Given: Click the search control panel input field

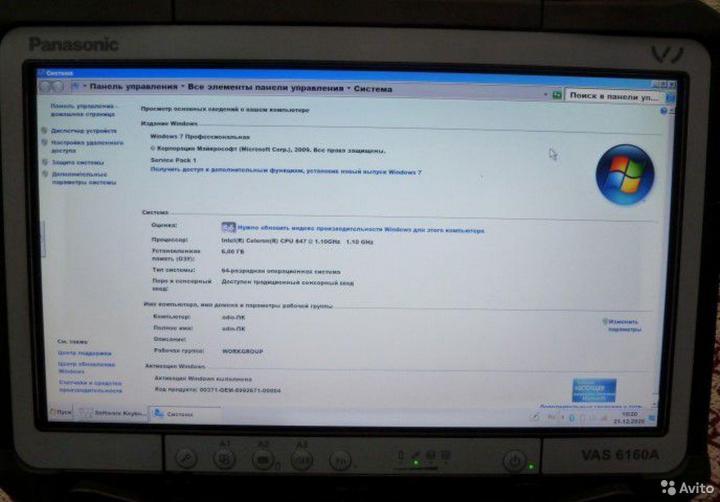Looking at the screenshot, I should [x=614, y=96].
